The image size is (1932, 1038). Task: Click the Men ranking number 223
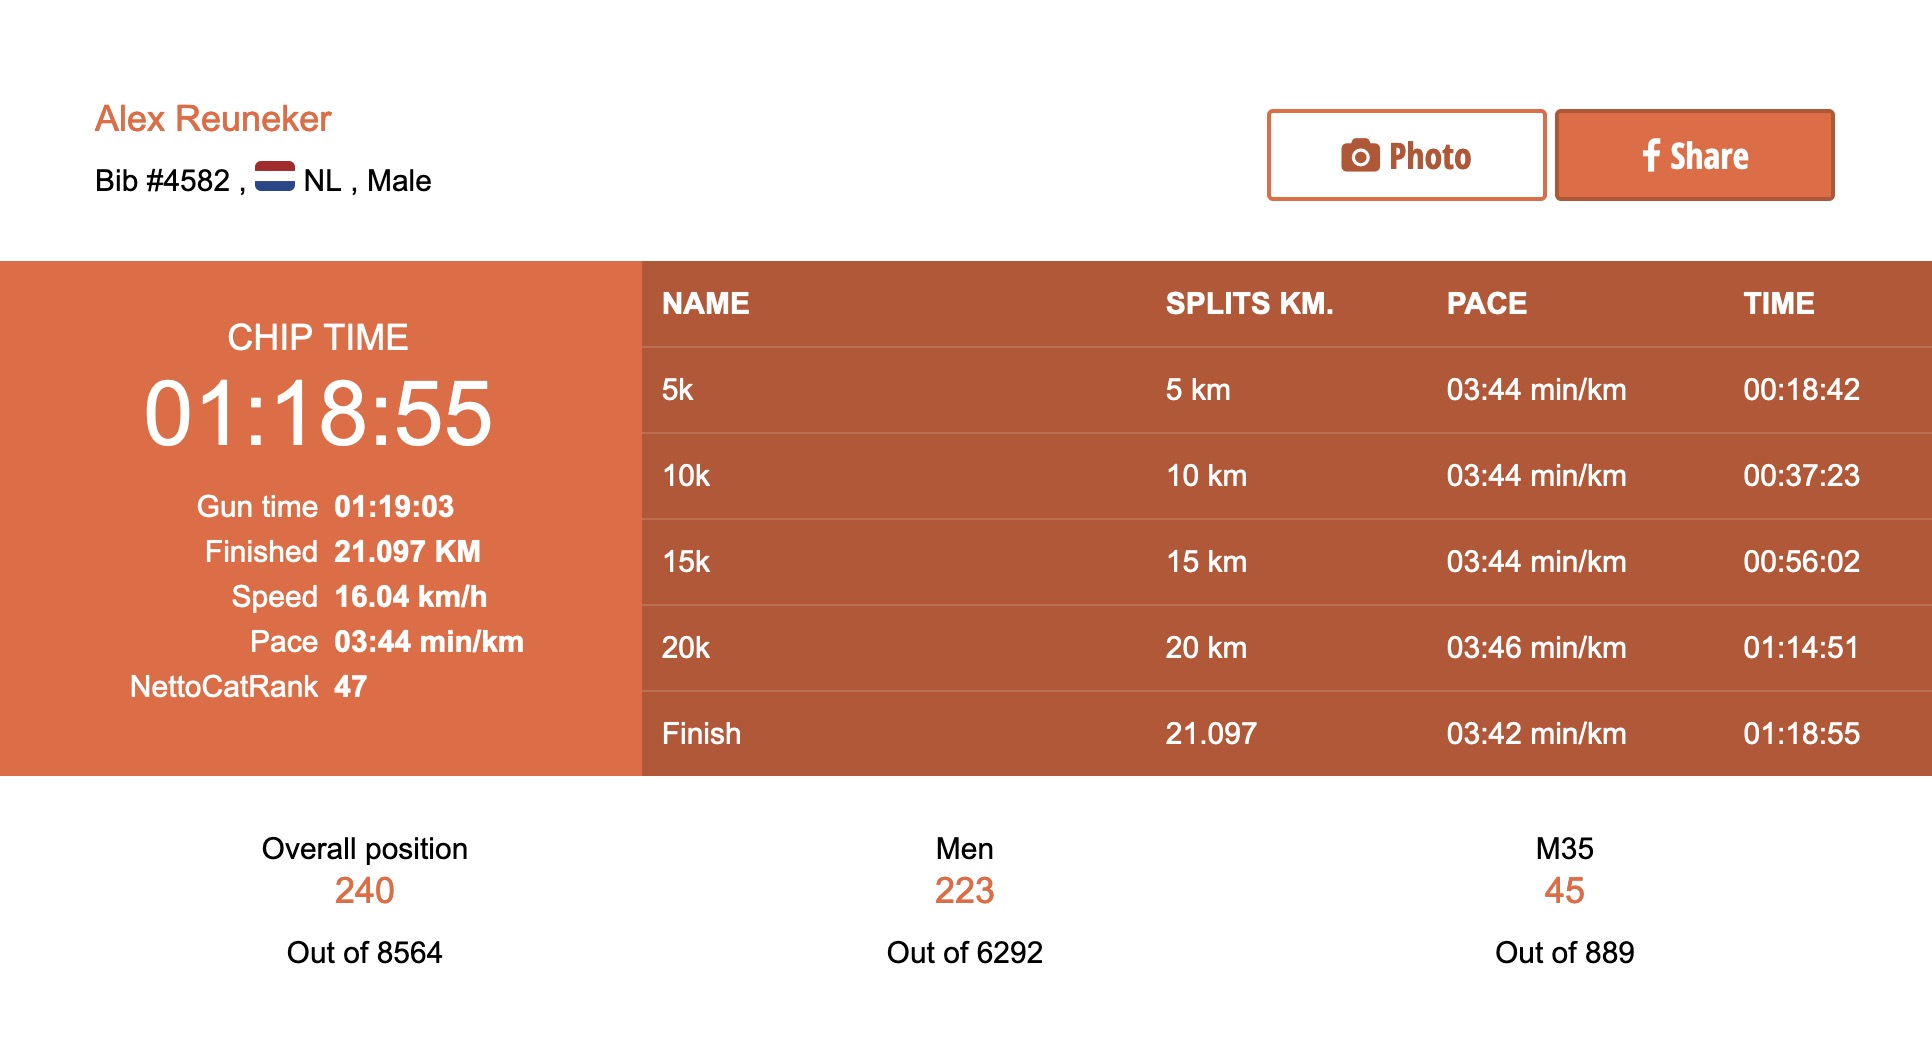point(964,891)
